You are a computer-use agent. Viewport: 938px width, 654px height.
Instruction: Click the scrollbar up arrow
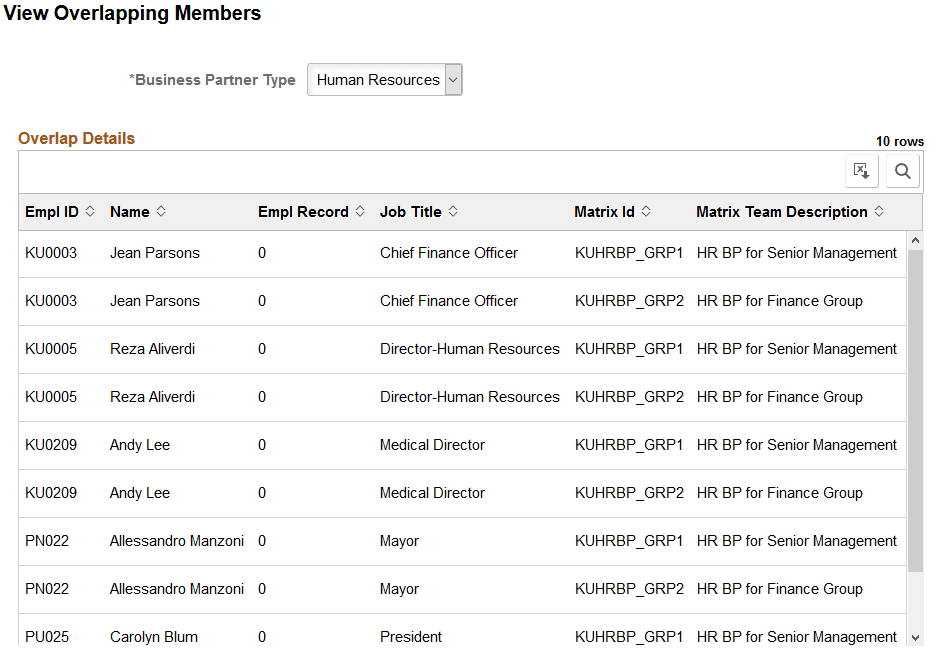(x=916, y=238)
